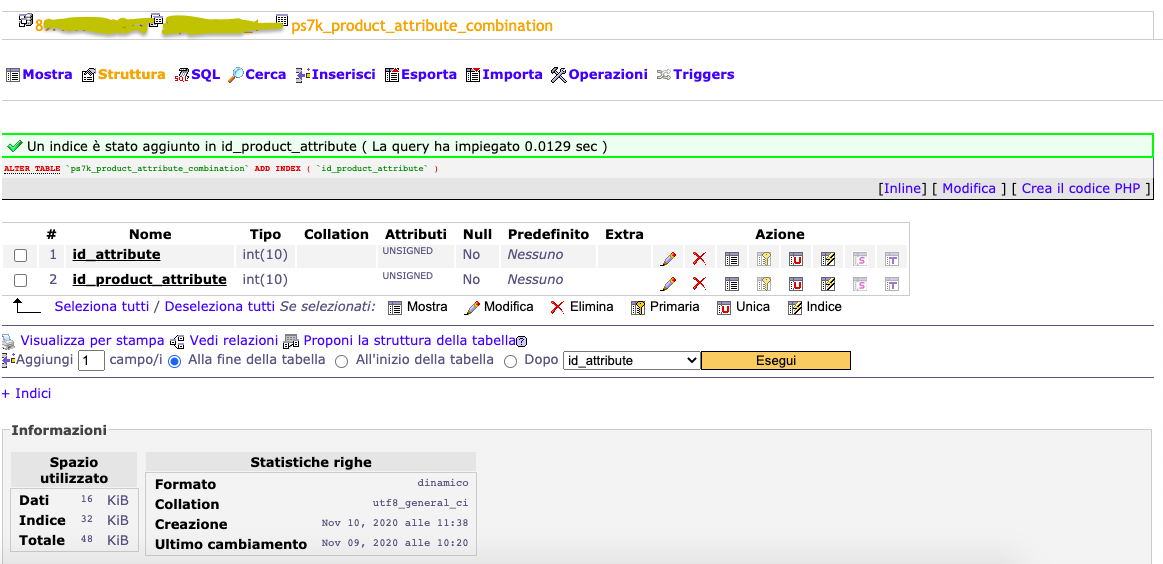Click the unique icon in id_product_attribute row

796,283
